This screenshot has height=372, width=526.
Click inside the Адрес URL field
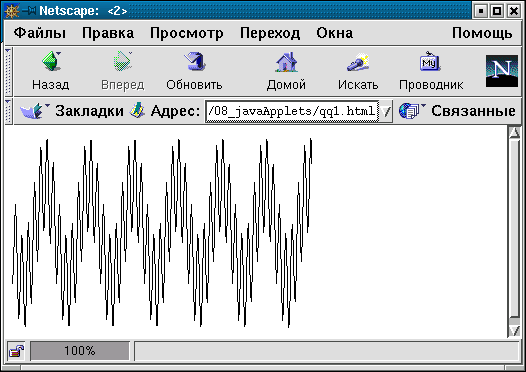(x=292, y=111)
